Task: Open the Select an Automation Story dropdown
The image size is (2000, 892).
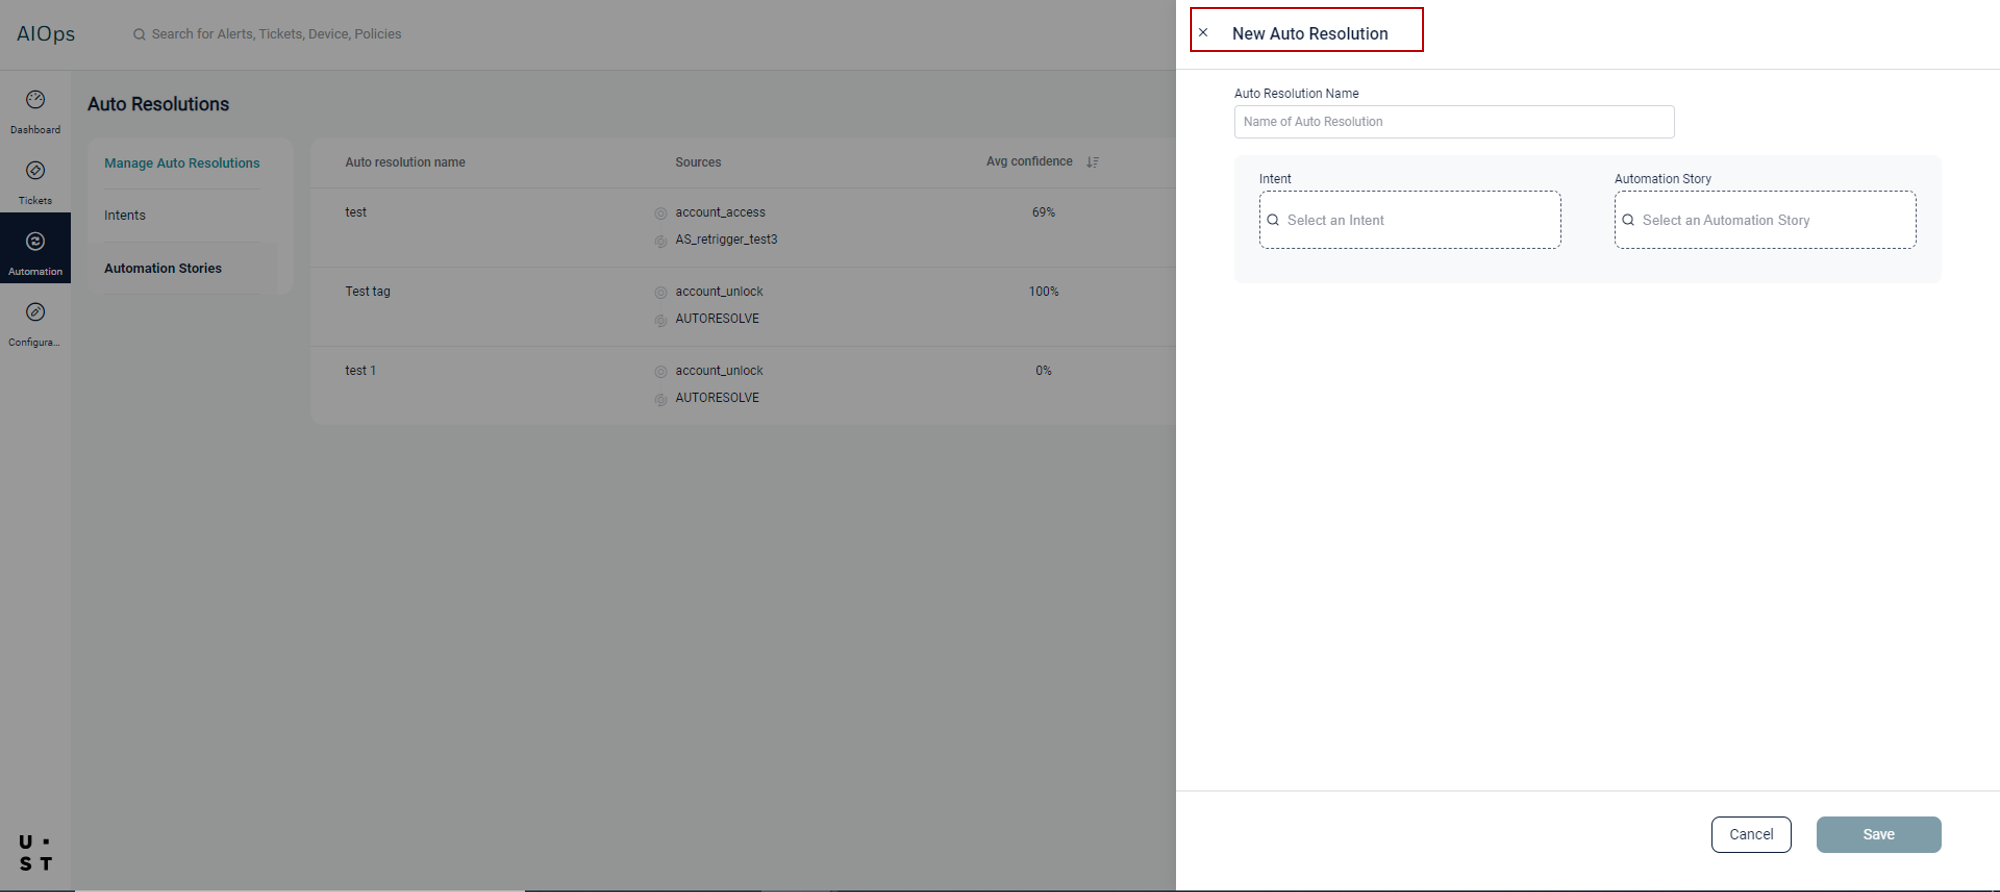Action: coord(1764,220)
